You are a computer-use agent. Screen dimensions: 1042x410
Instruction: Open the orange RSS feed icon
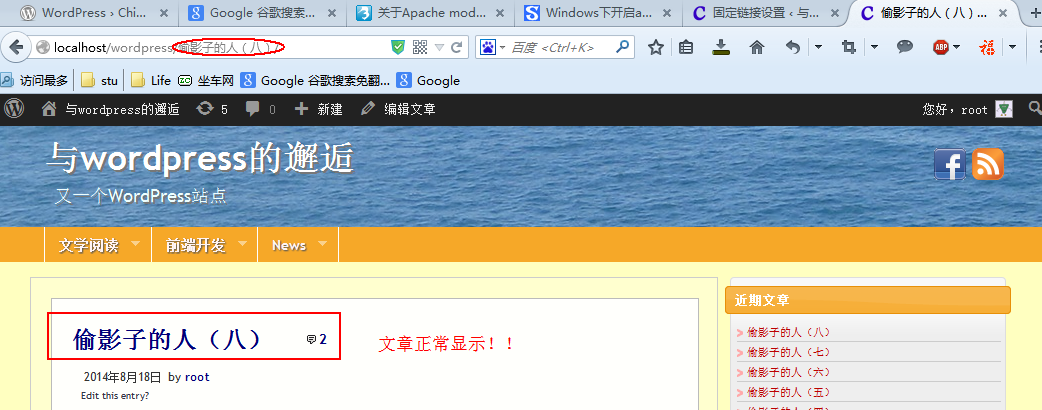pyautogui.click(x=988, y=164)
